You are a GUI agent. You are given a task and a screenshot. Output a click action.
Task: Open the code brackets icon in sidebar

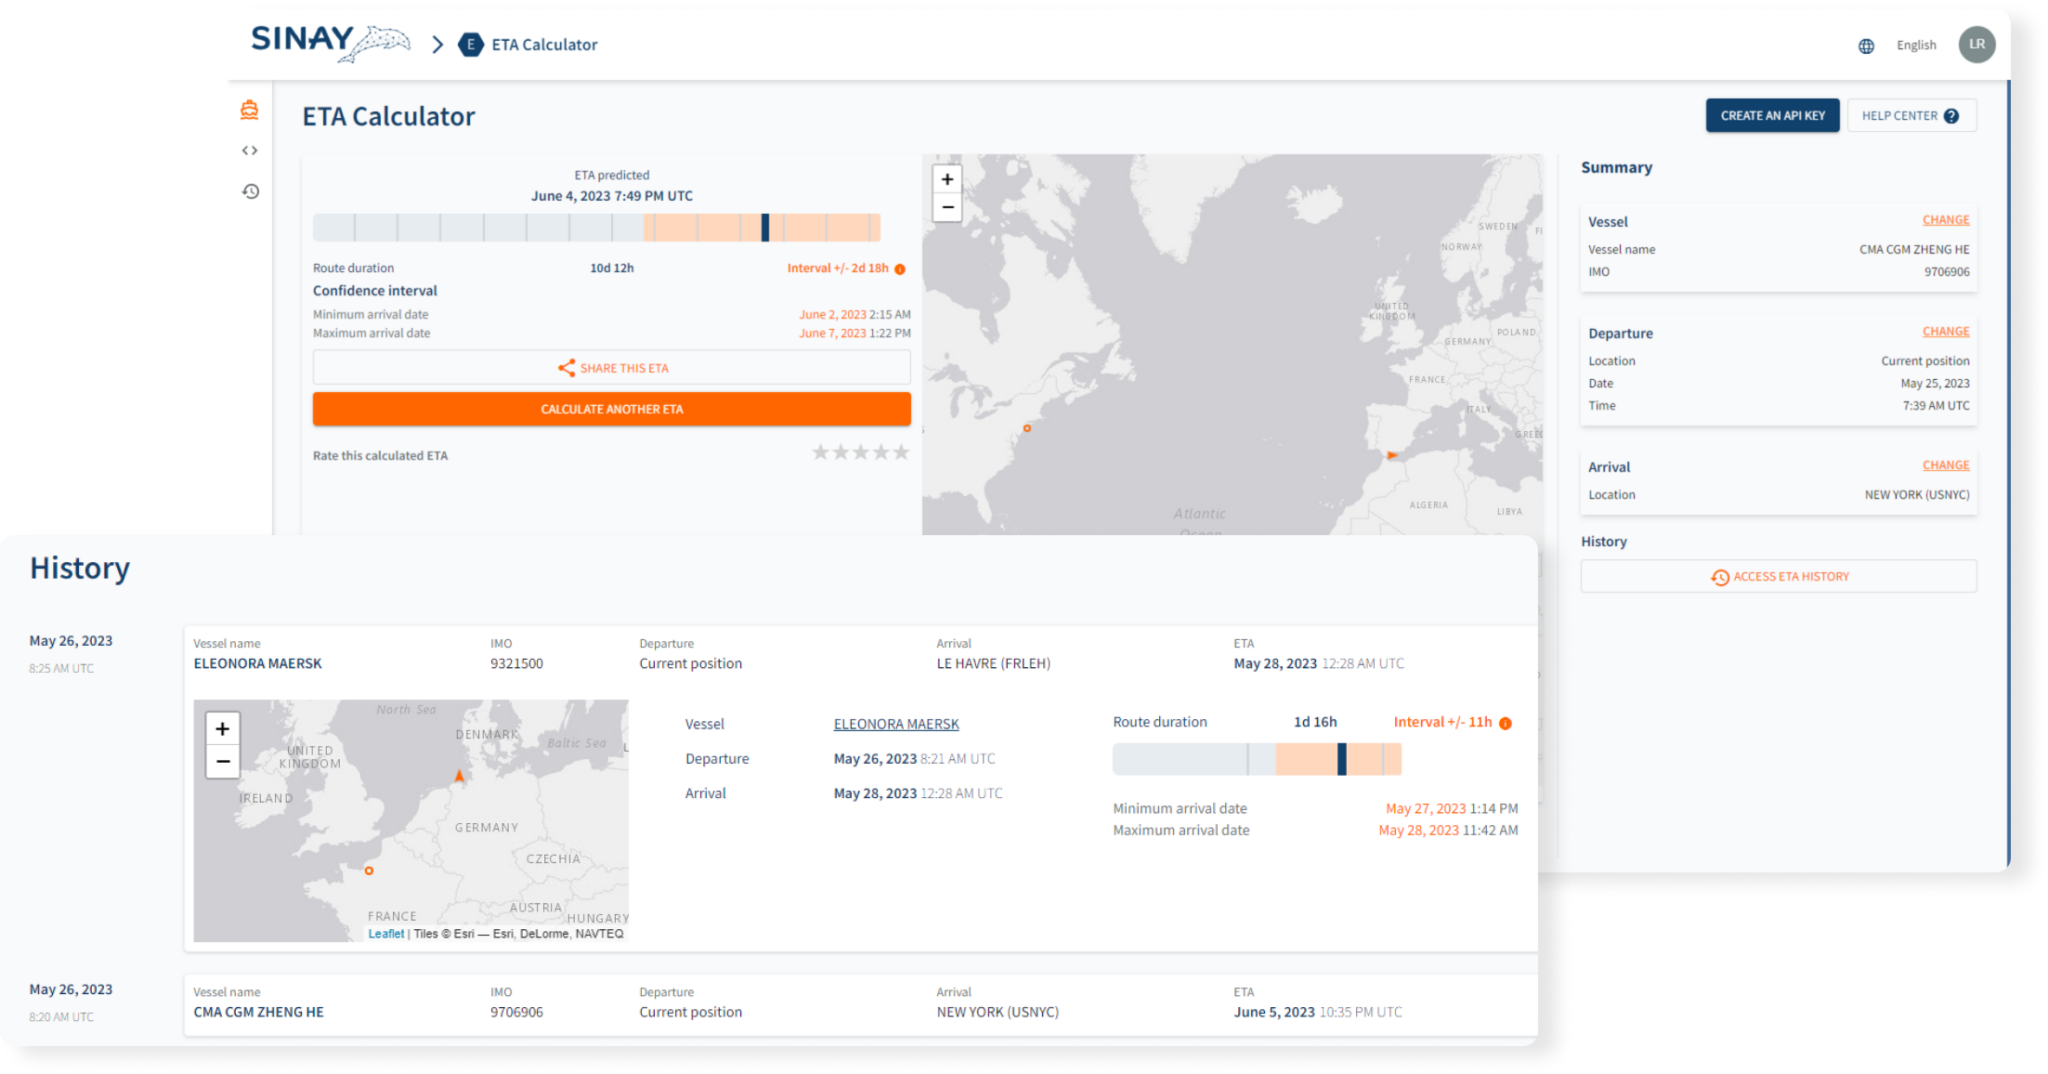tap(250, 151)
